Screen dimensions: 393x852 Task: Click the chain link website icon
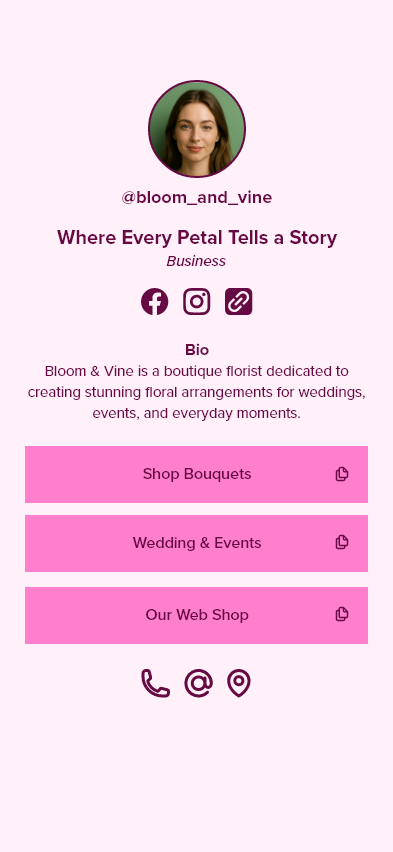coord(239,302)
